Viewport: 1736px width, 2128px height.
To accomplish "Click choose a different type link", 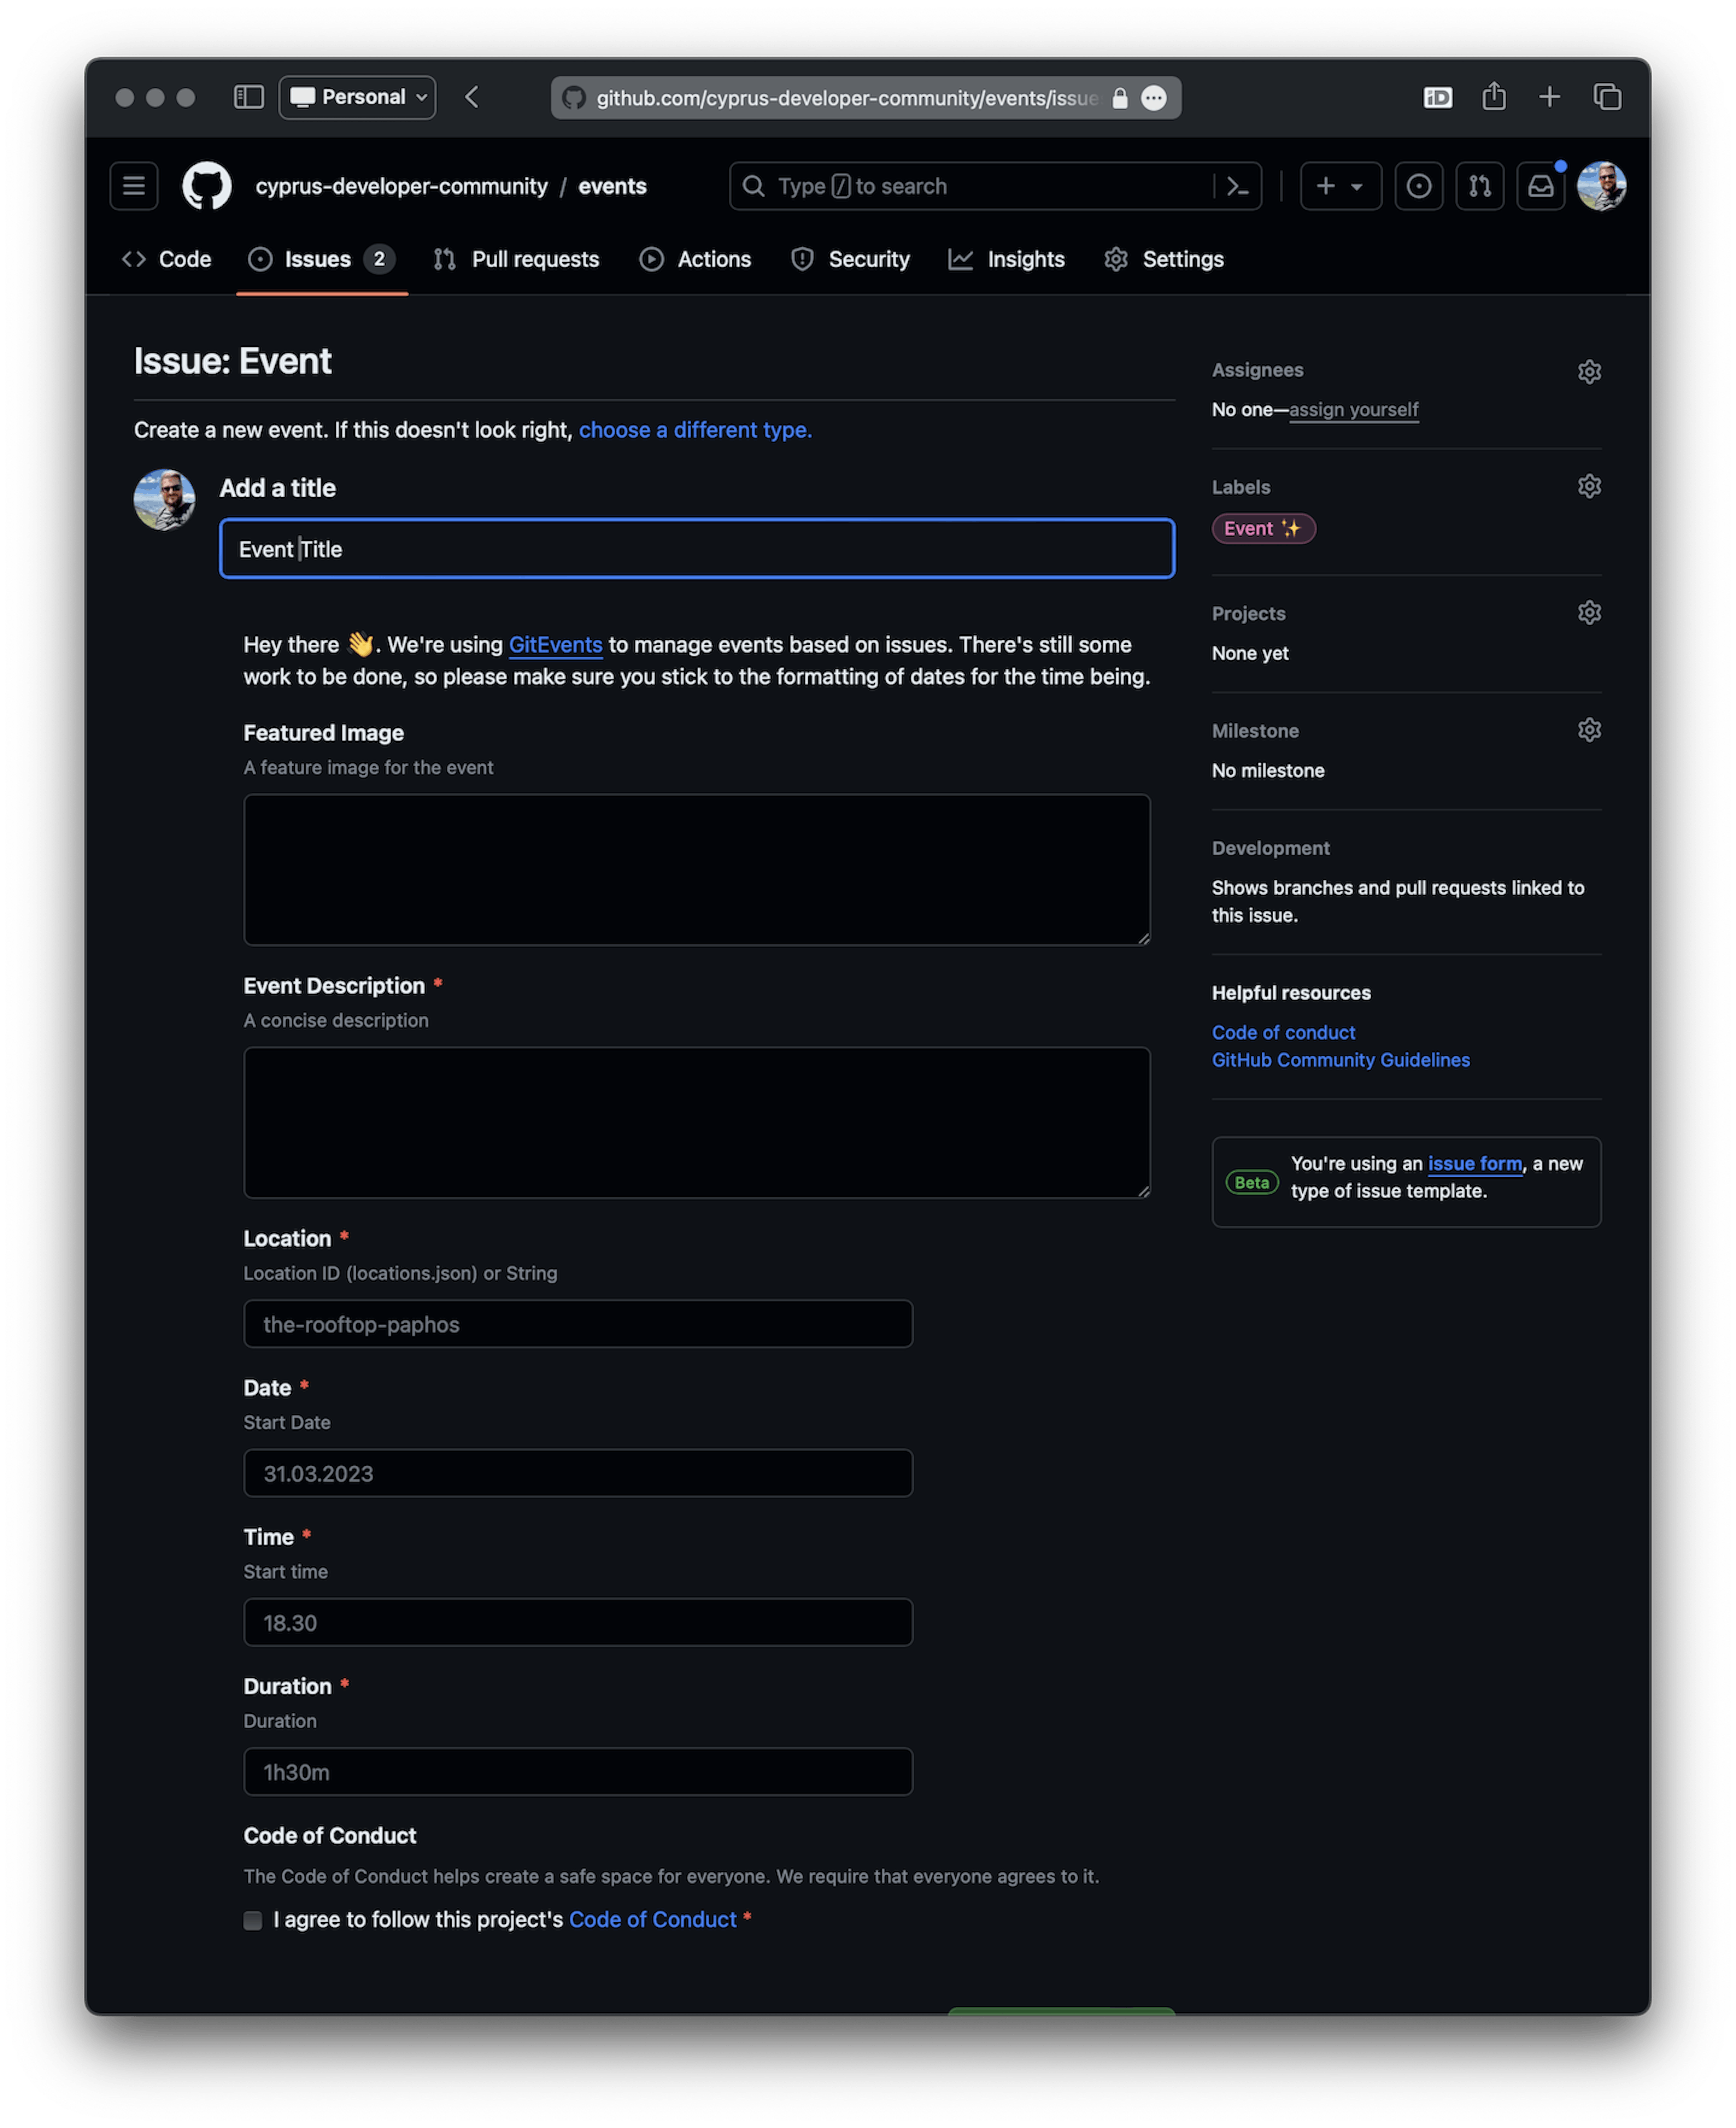I will [x=691, y=429].
